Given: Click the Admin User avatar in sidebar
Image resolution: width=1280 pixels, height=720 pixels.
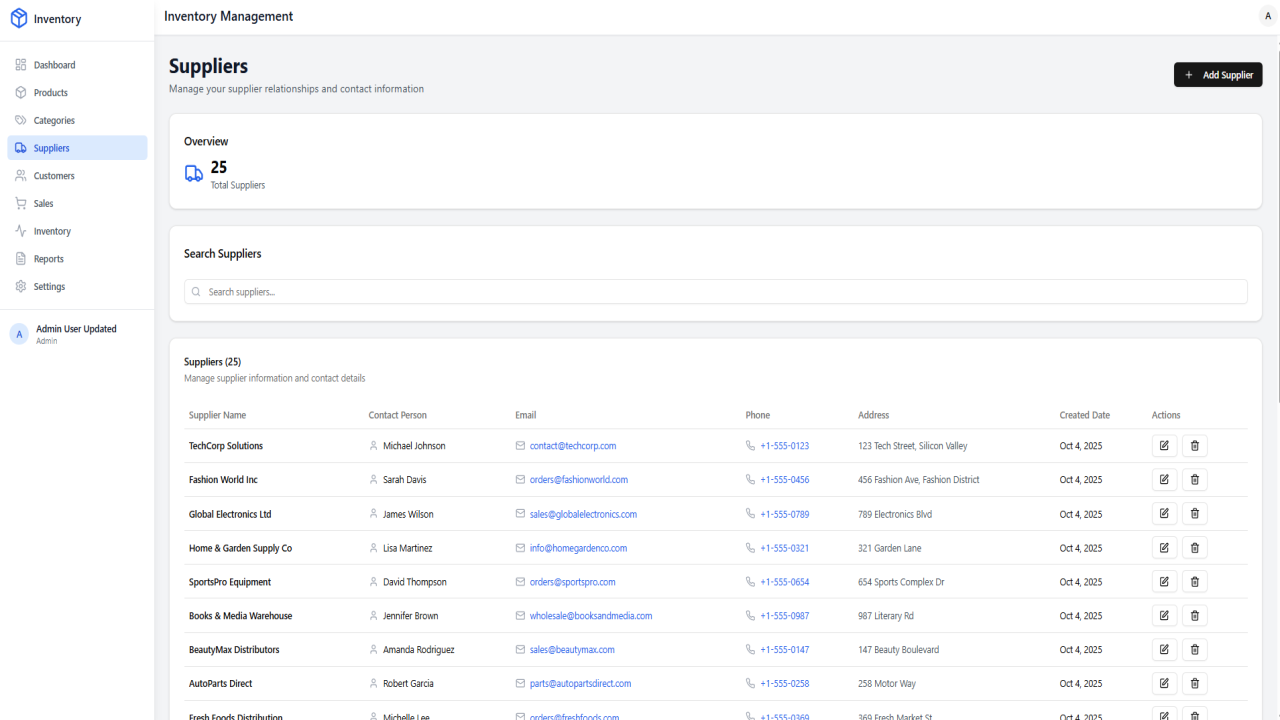Looking at the screenshot, I should [19, 334].
